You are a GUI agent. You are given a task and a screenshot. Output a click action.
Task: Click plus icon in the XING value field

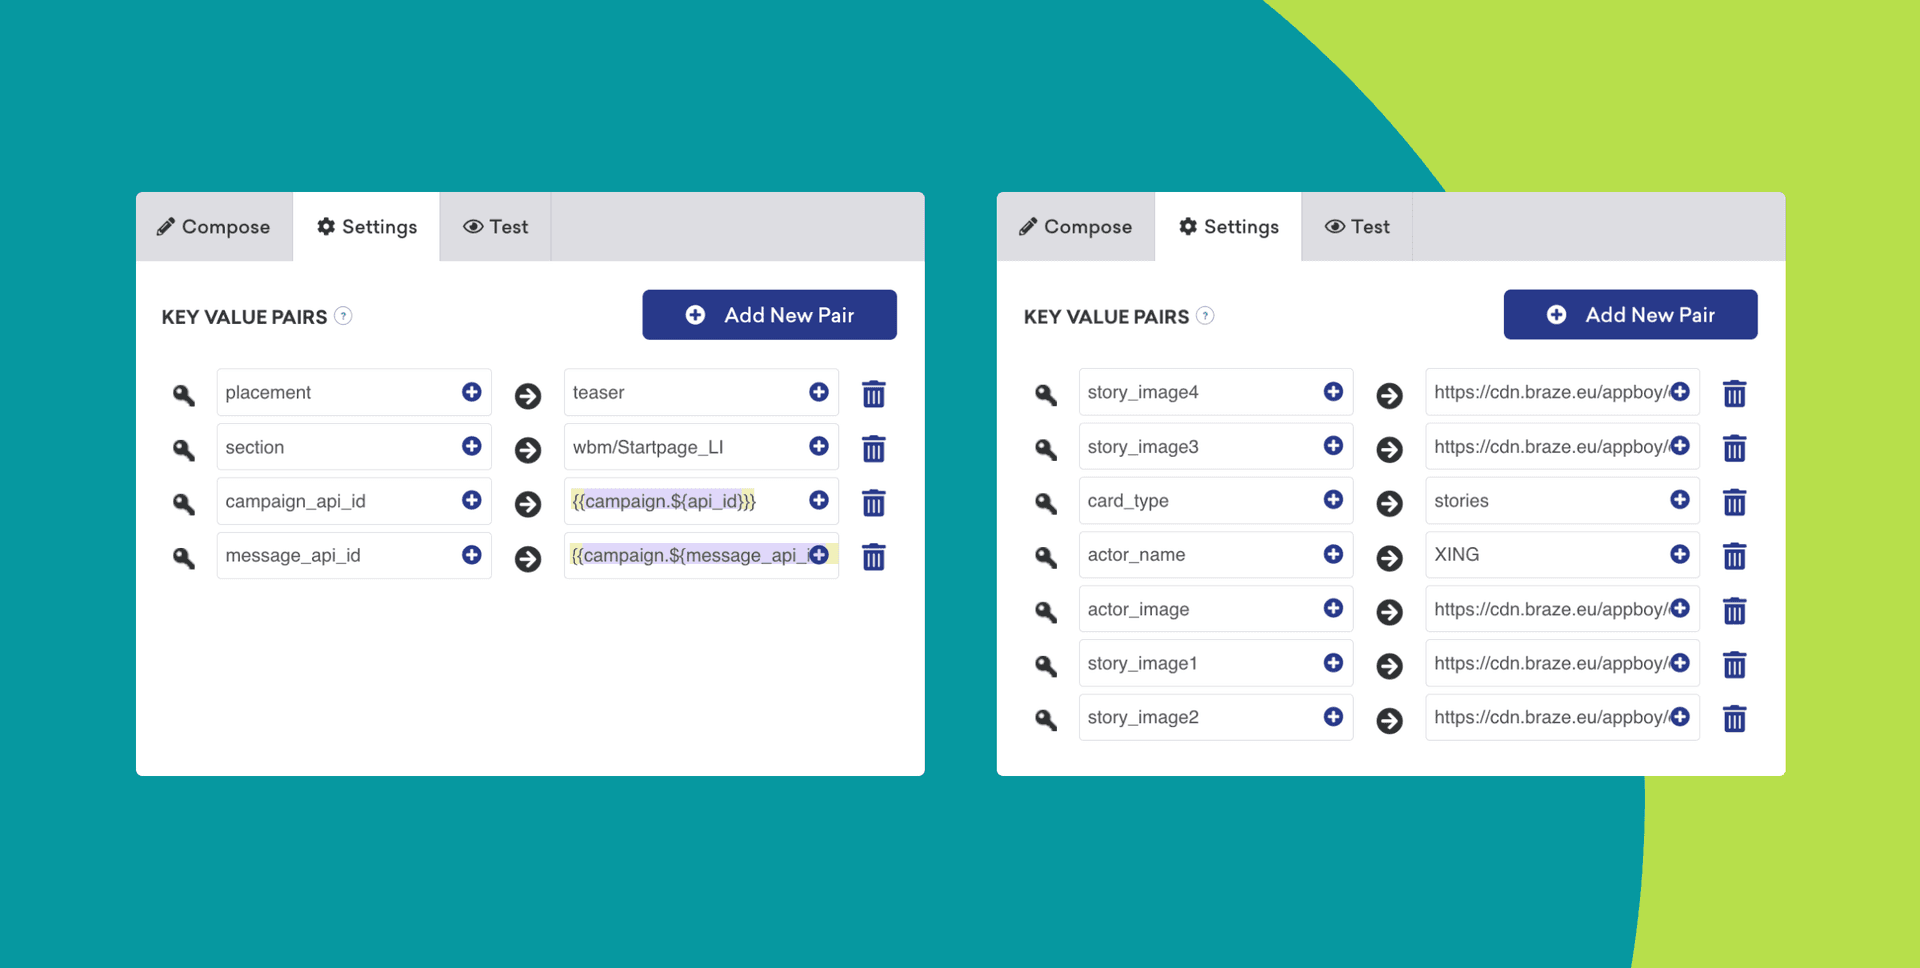point(1679,554)
